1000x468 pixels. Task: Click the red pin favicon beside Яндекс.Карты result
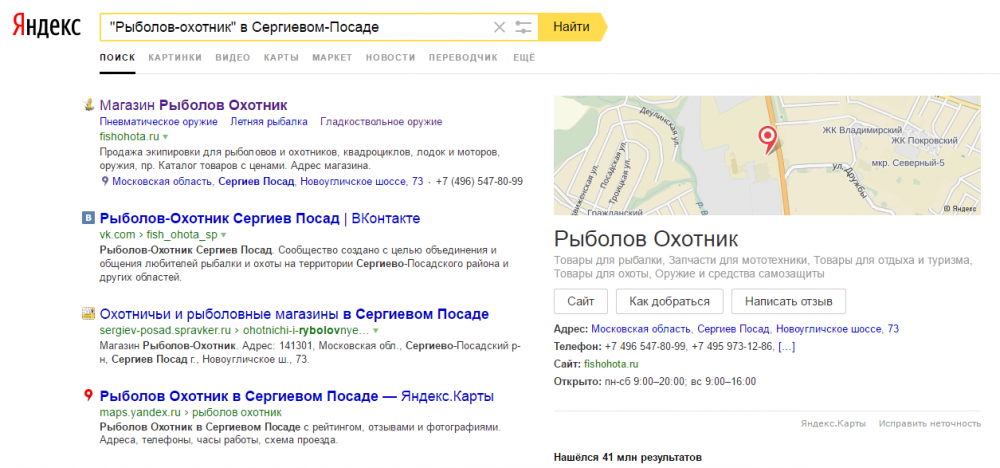click(x=89, y=396)
